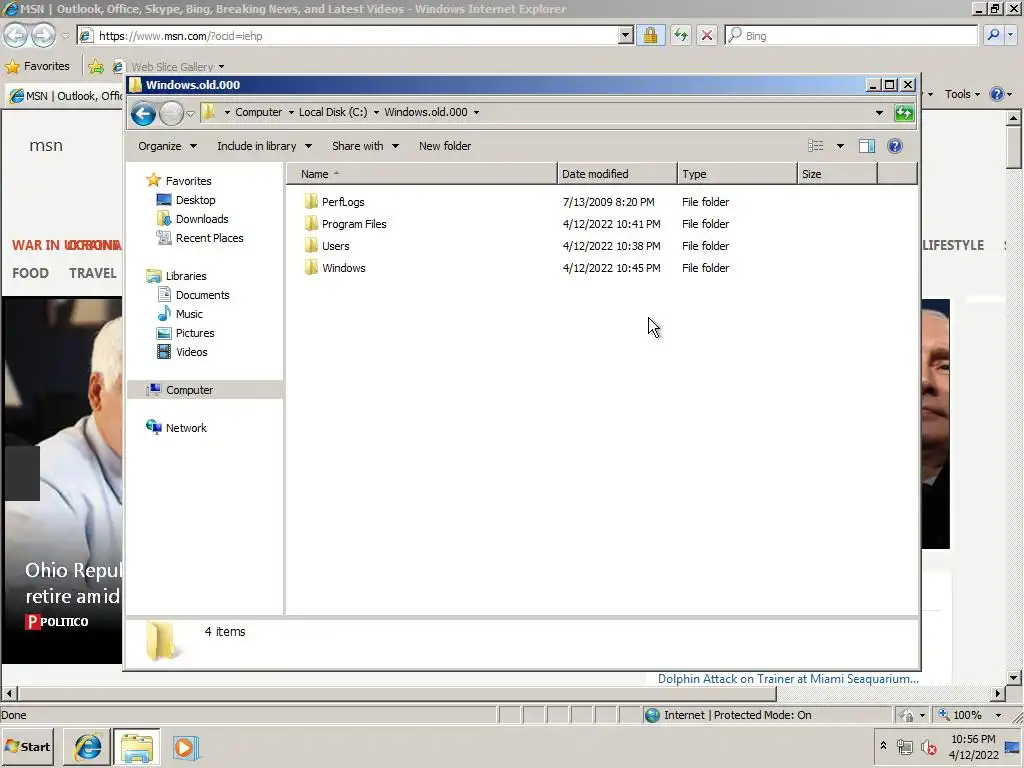Go back with Explorer's blue Back arrow
The image size is (1024, 768).
tap(143, 114)
